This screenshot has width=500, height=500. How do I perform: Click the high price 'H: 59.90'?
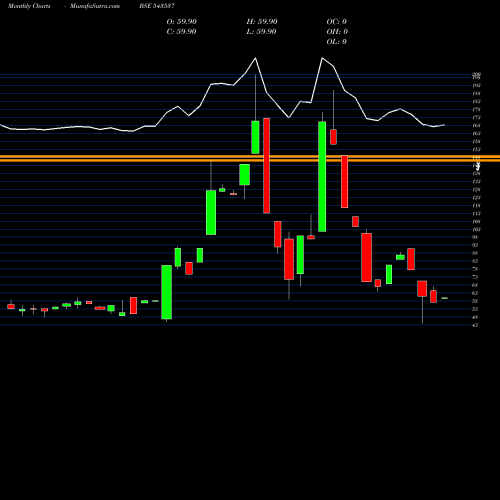pyautogui.click(x=262, y=22)
